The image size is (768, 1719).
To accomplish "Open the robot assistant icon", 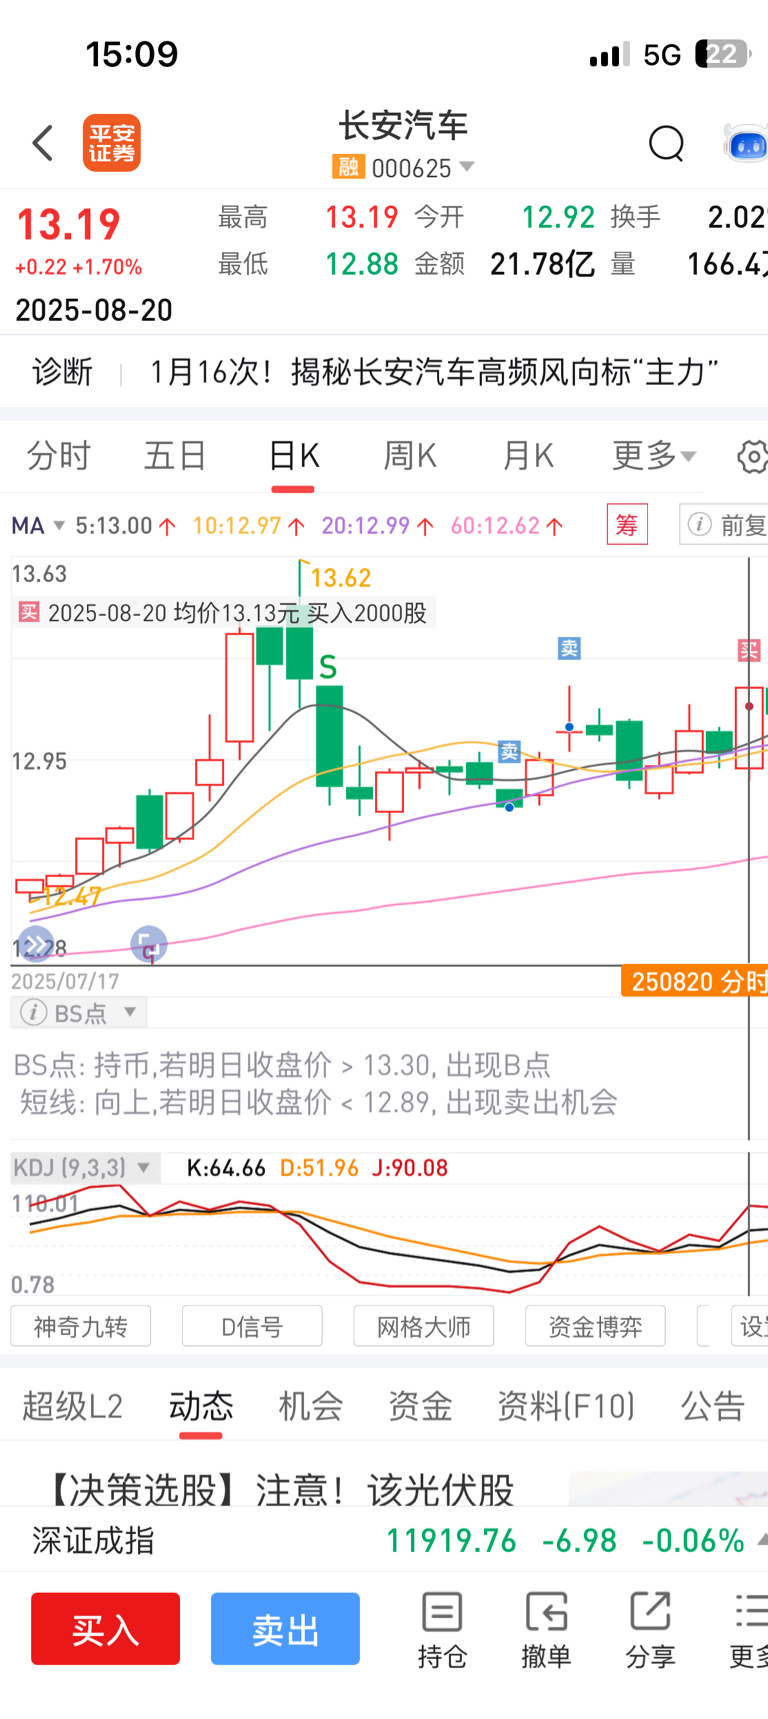I will (746, 144).
